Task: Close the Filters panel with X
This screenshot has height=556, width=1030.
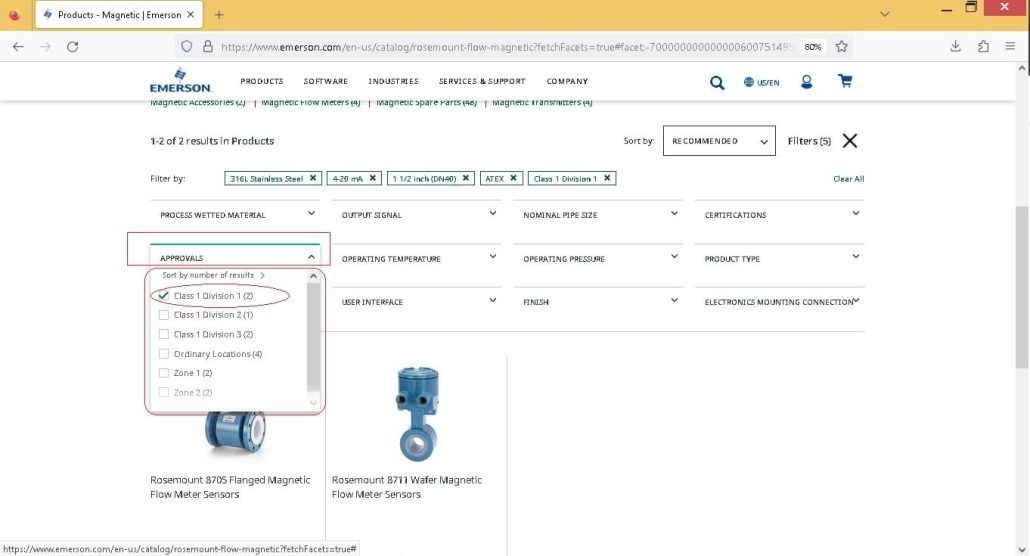Action: 849,141
